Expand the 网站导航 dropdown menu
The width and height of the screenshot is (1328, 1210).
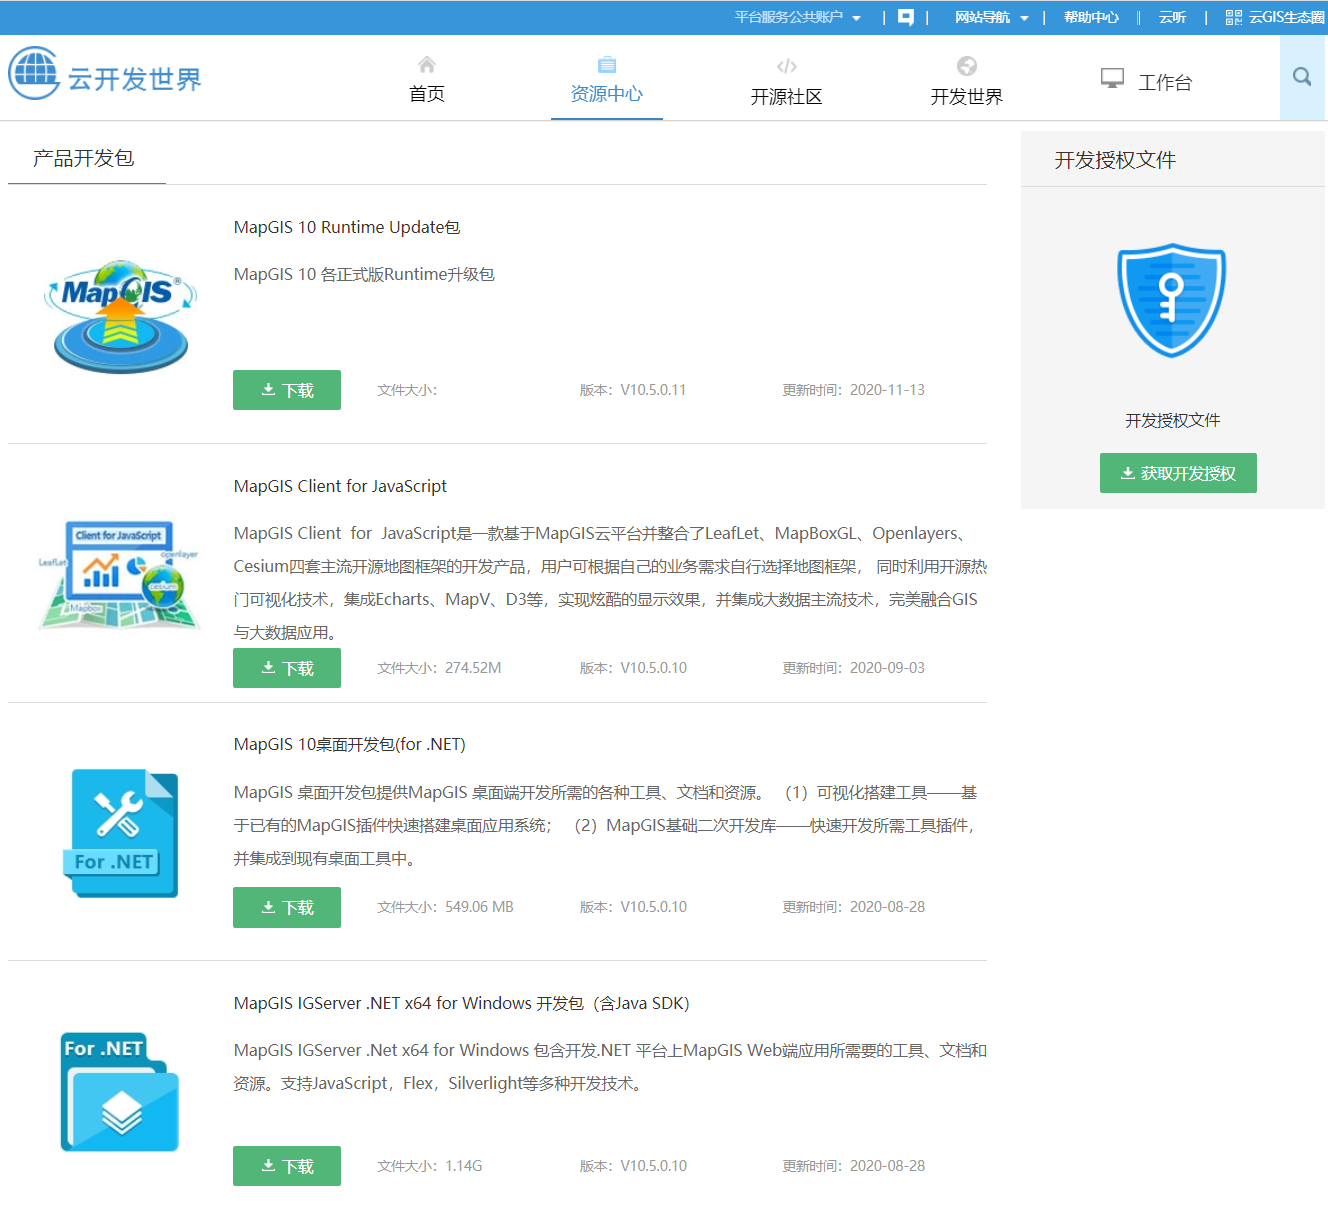click(x=991, y=17)
